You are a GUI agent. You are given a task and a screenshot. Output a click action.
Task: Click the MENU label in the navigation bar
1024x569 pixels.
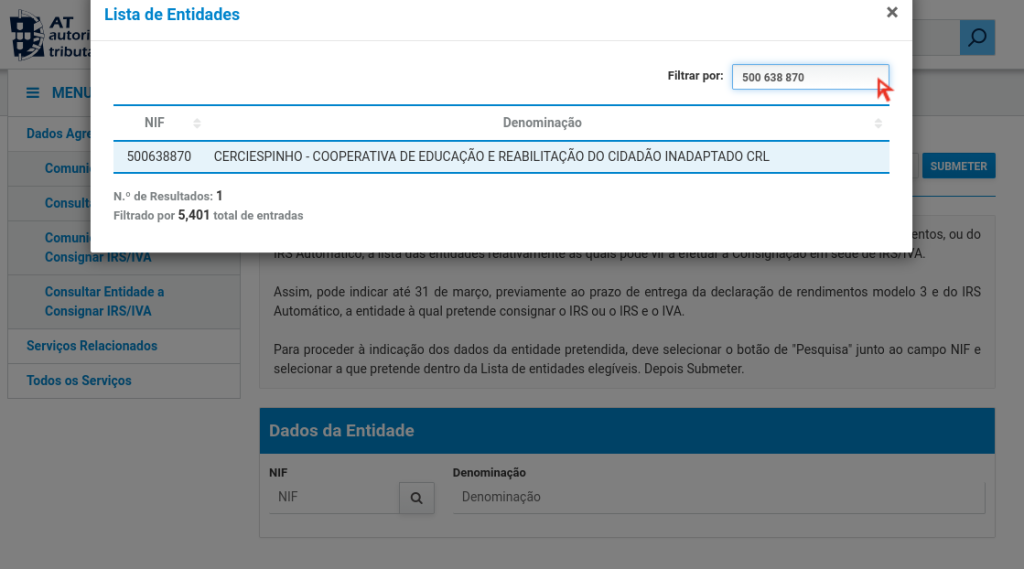click(71, 93)
